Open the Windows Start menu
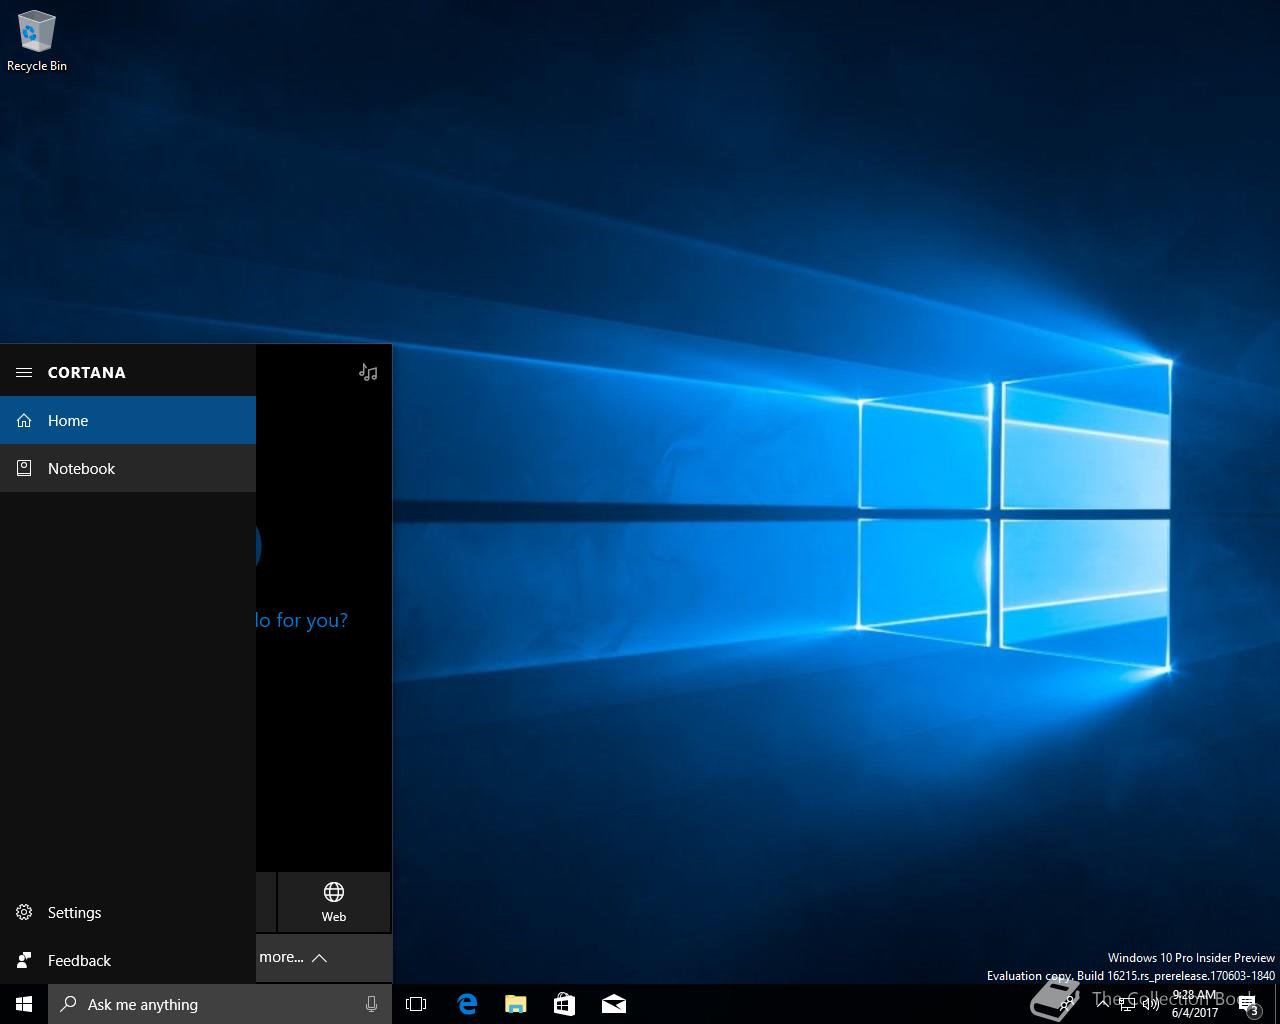Viewport: 1280px width, 1024px height. pyautogui.click(x=24, y=1004)
